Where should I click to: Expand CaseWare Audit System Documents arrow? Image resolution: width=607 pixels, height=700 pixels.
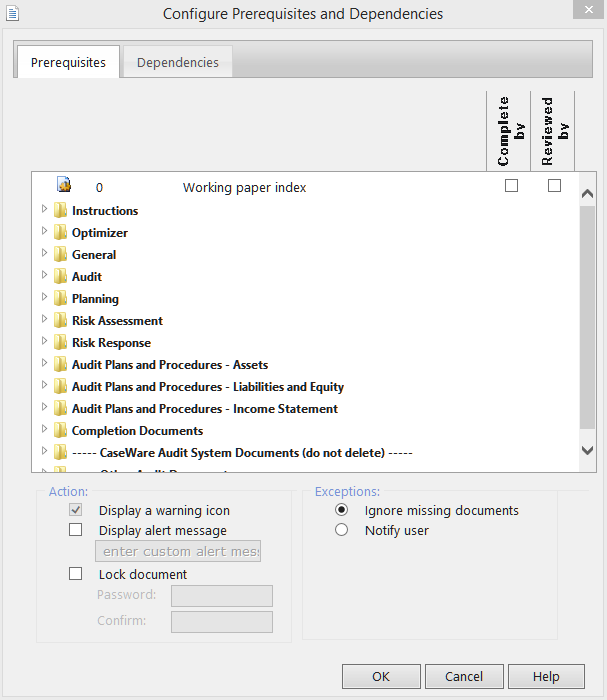(x=44, y=450)
